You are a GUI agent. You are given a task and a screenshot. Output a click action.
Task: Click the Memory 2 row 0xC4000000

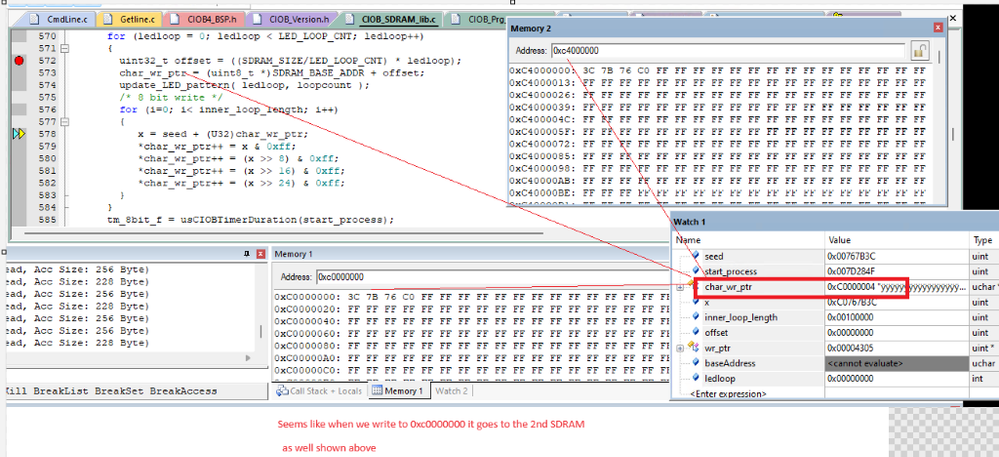[718, 71]
